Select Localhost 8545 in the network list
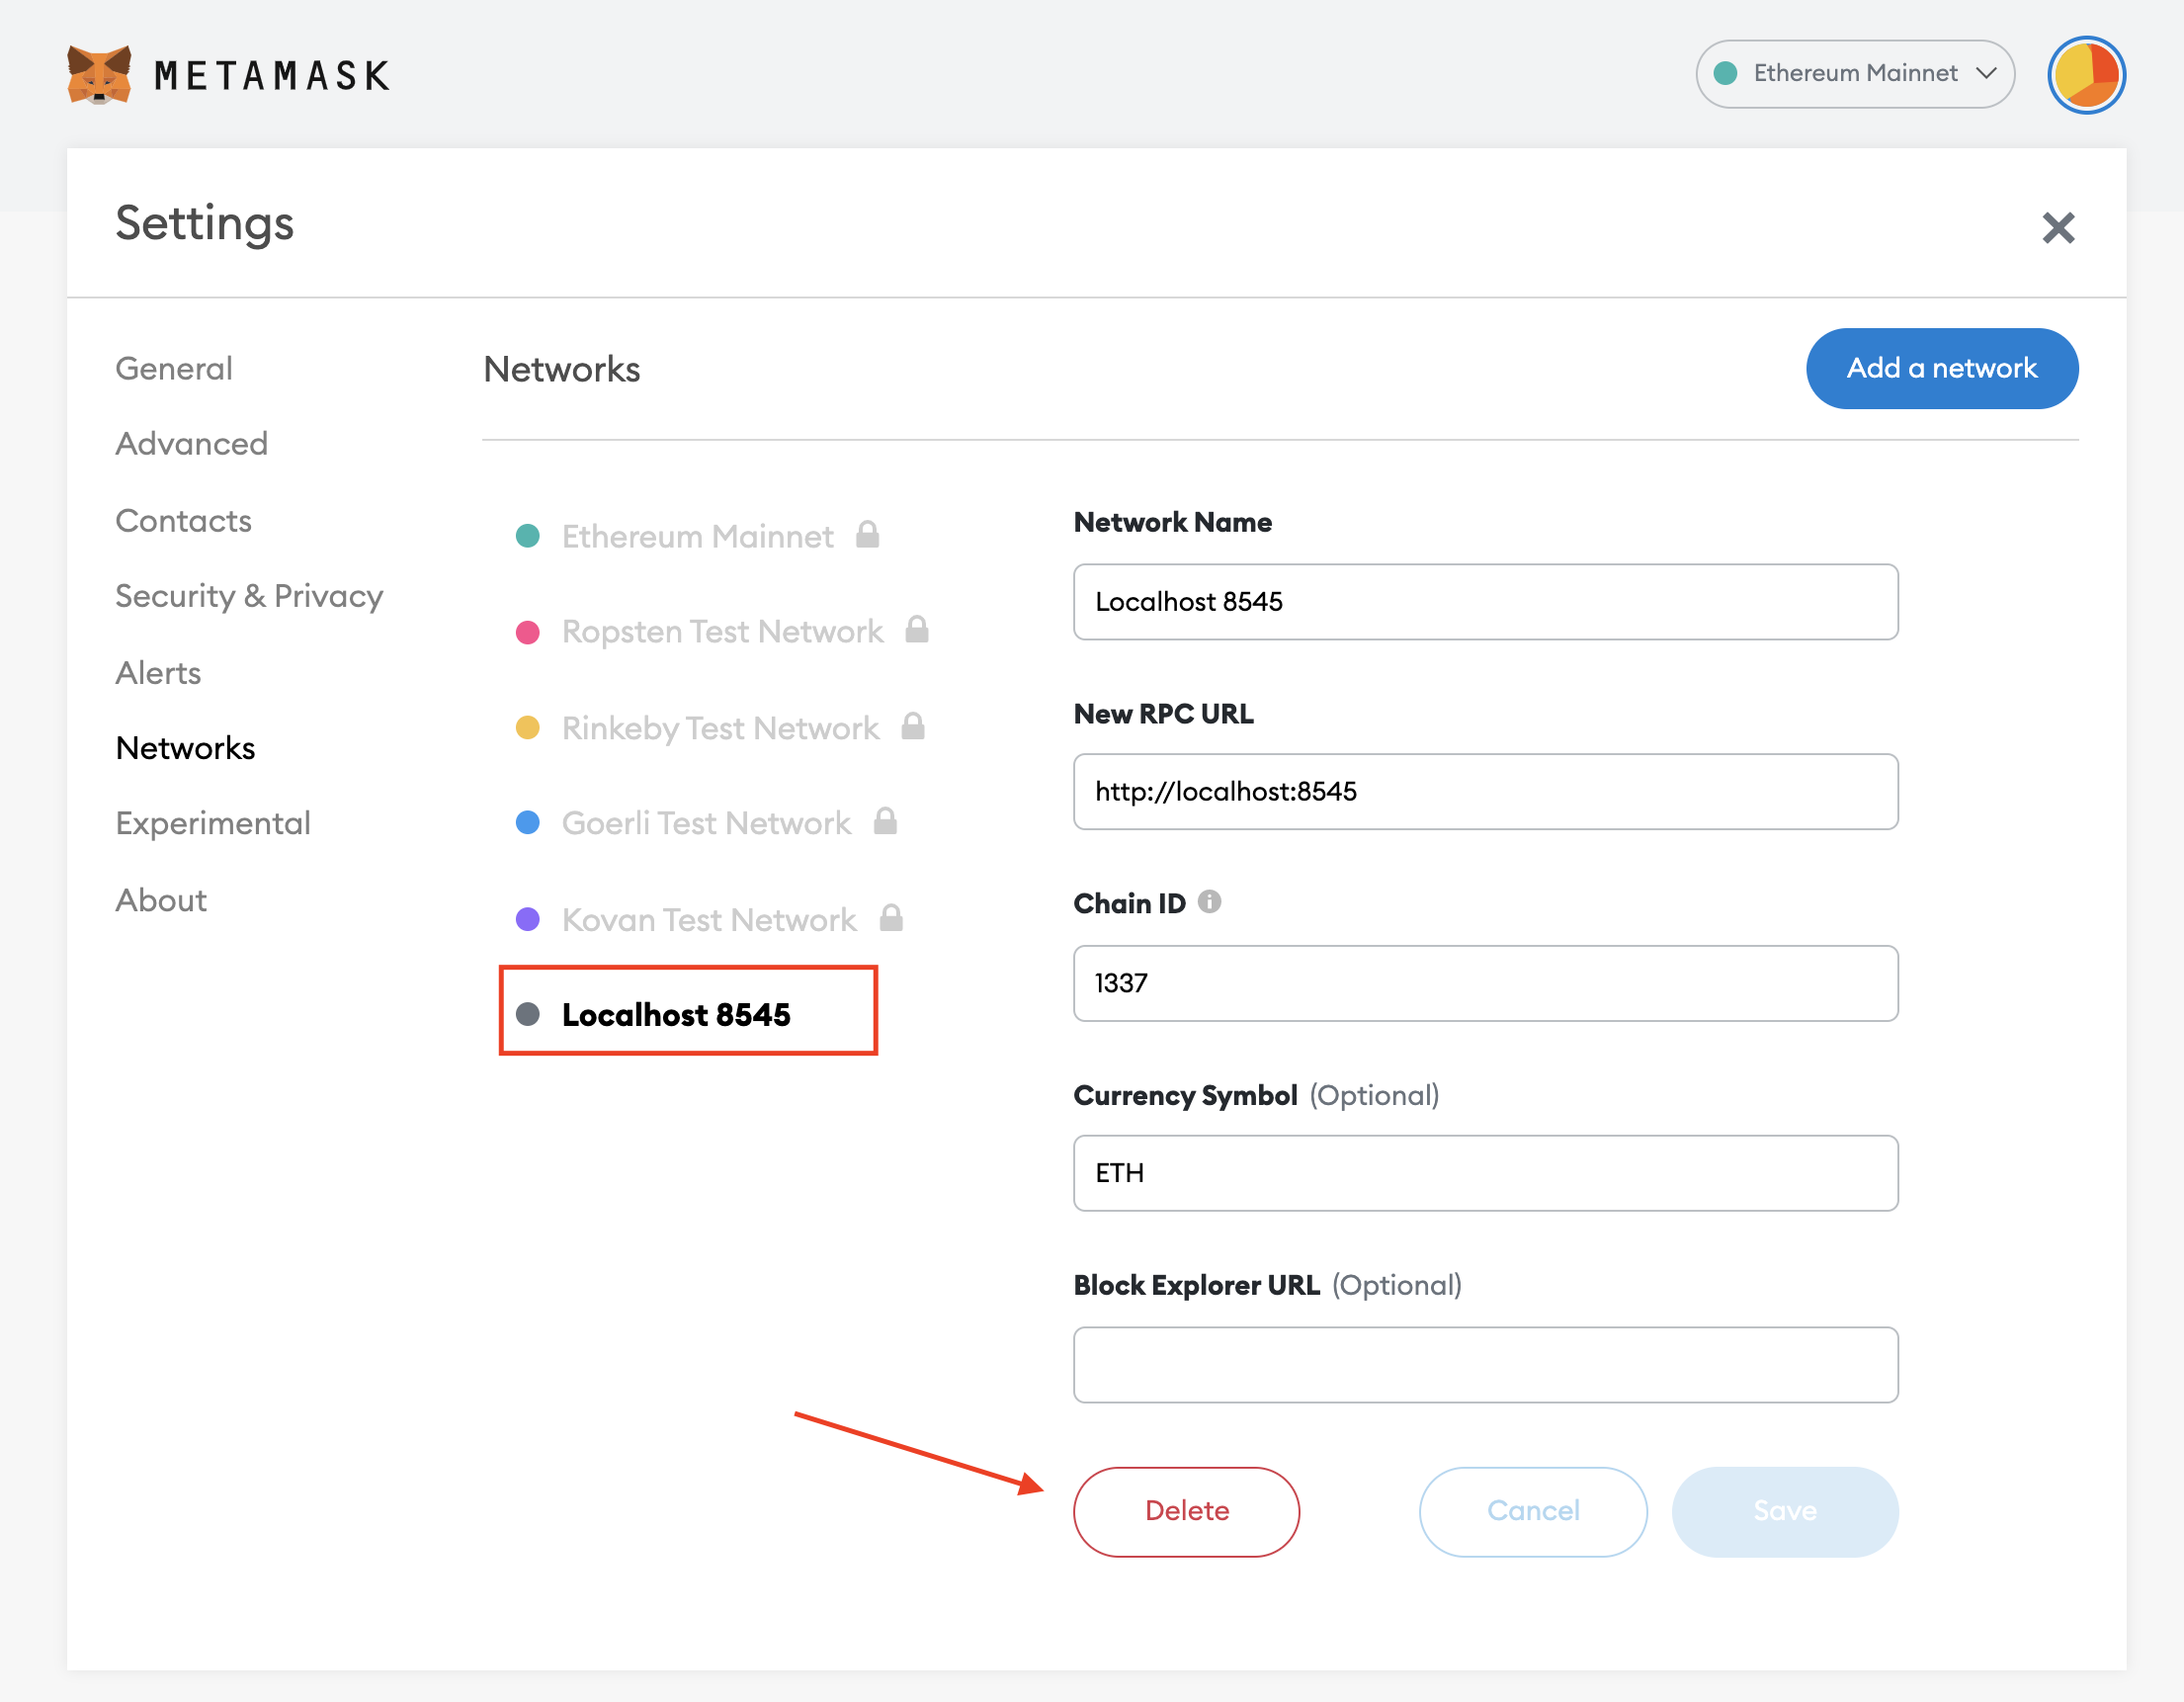Screen dimensions: 2184x1702 point(676,1014)
